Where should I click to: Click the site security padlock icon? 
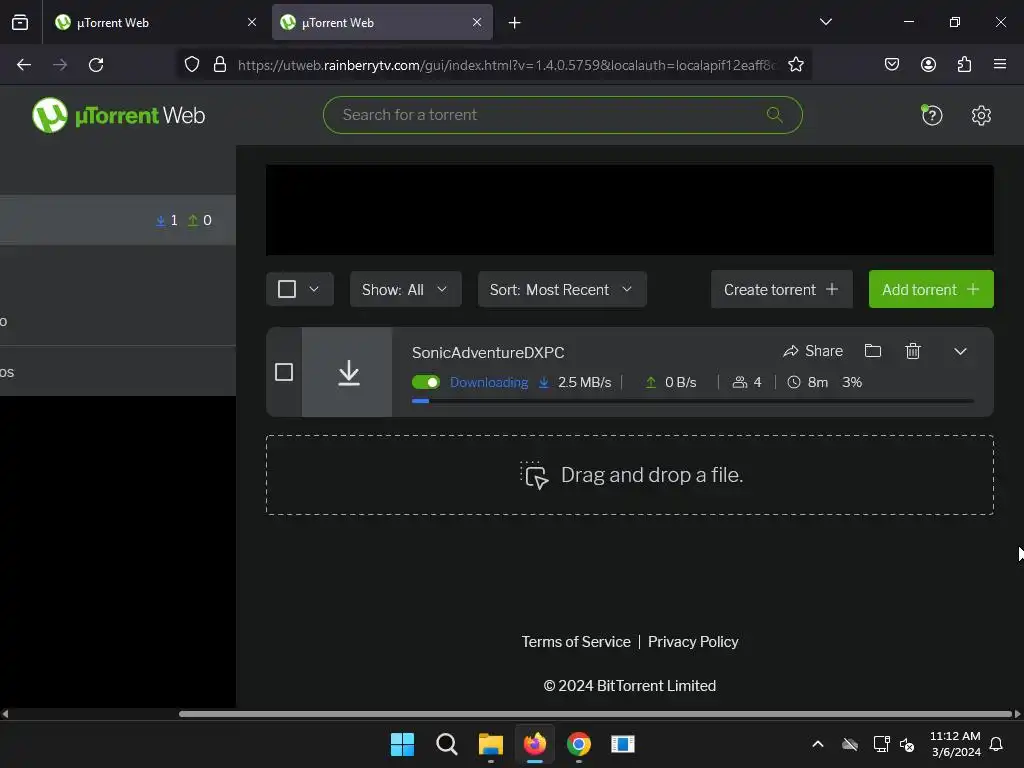click(x=220, y=65)
